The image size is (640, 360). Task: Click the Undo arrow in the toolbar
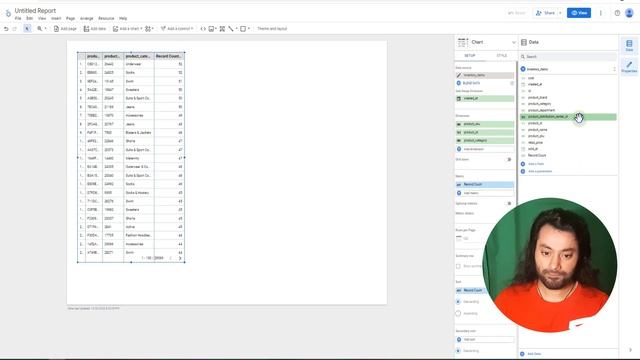[6, 29]
